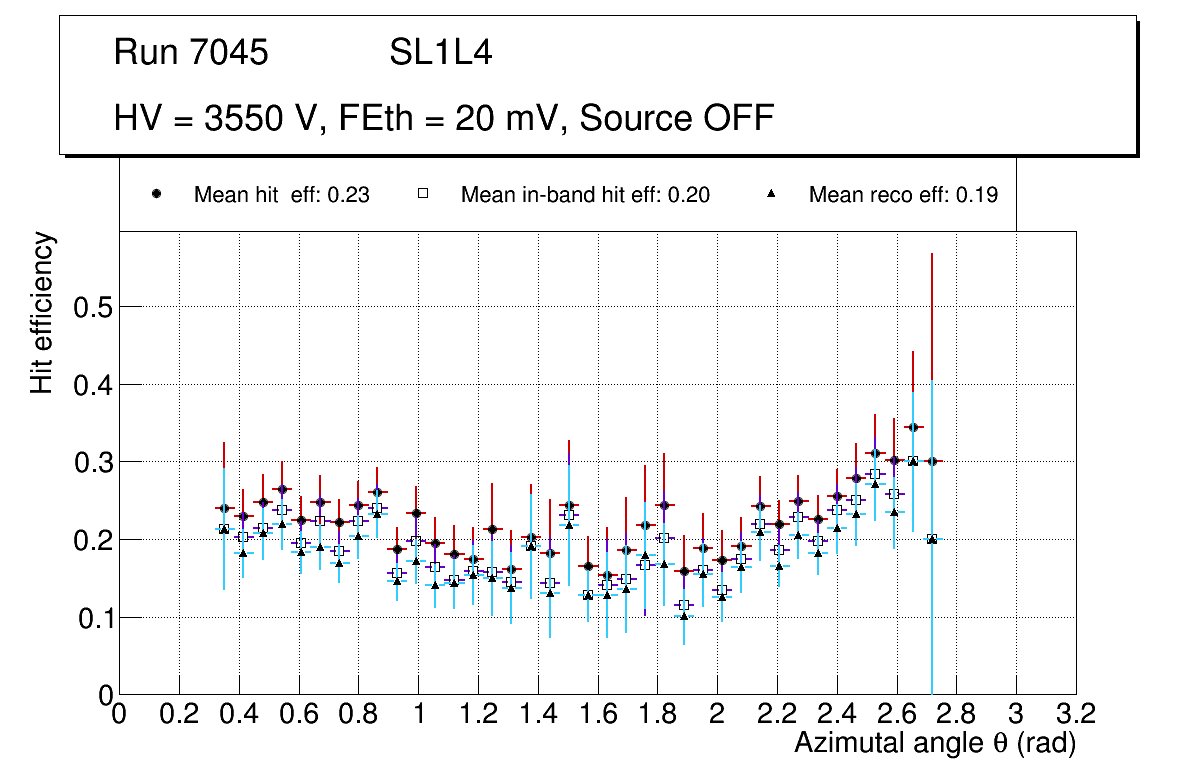This screenshot has height=772, width=1196.
Task: Click the 'SL1L4' label in header
Action: click(x=441, y=53)
